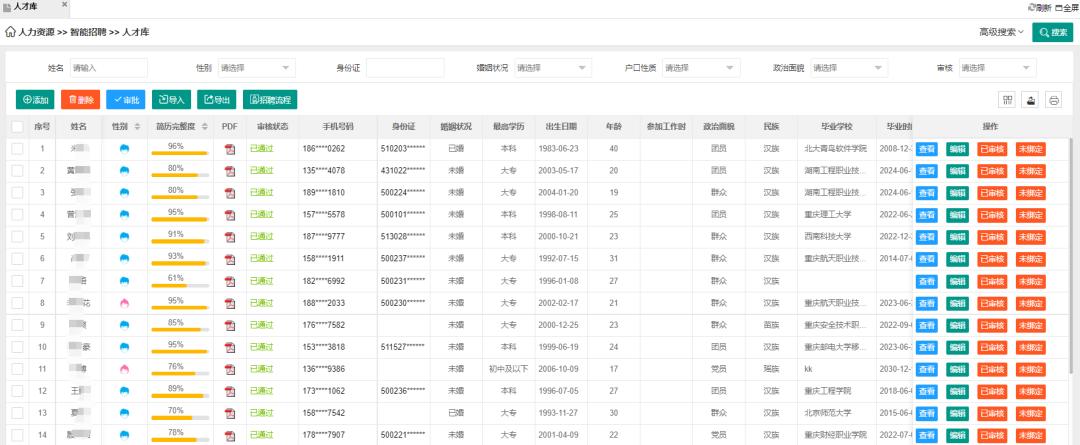
Task: Tick the checkbox for row 6
Action: 17,259
